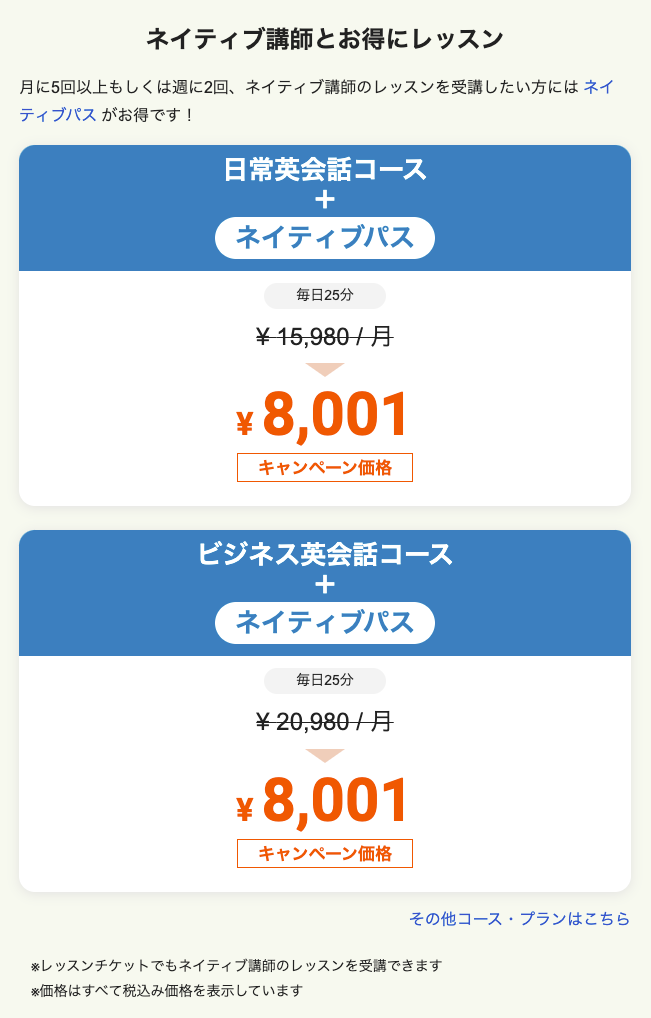Click the plus sign under 日常英会話コース title
This screenshot has width=651, height=1018.
click(x=325, y=199)
